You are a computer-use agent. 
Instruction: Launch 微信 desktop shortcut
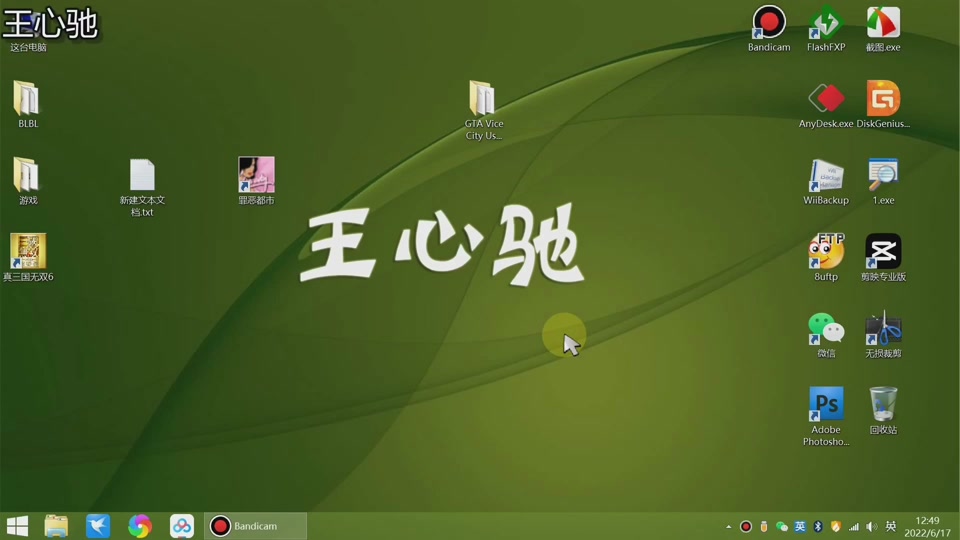click(x=826, y=334)
